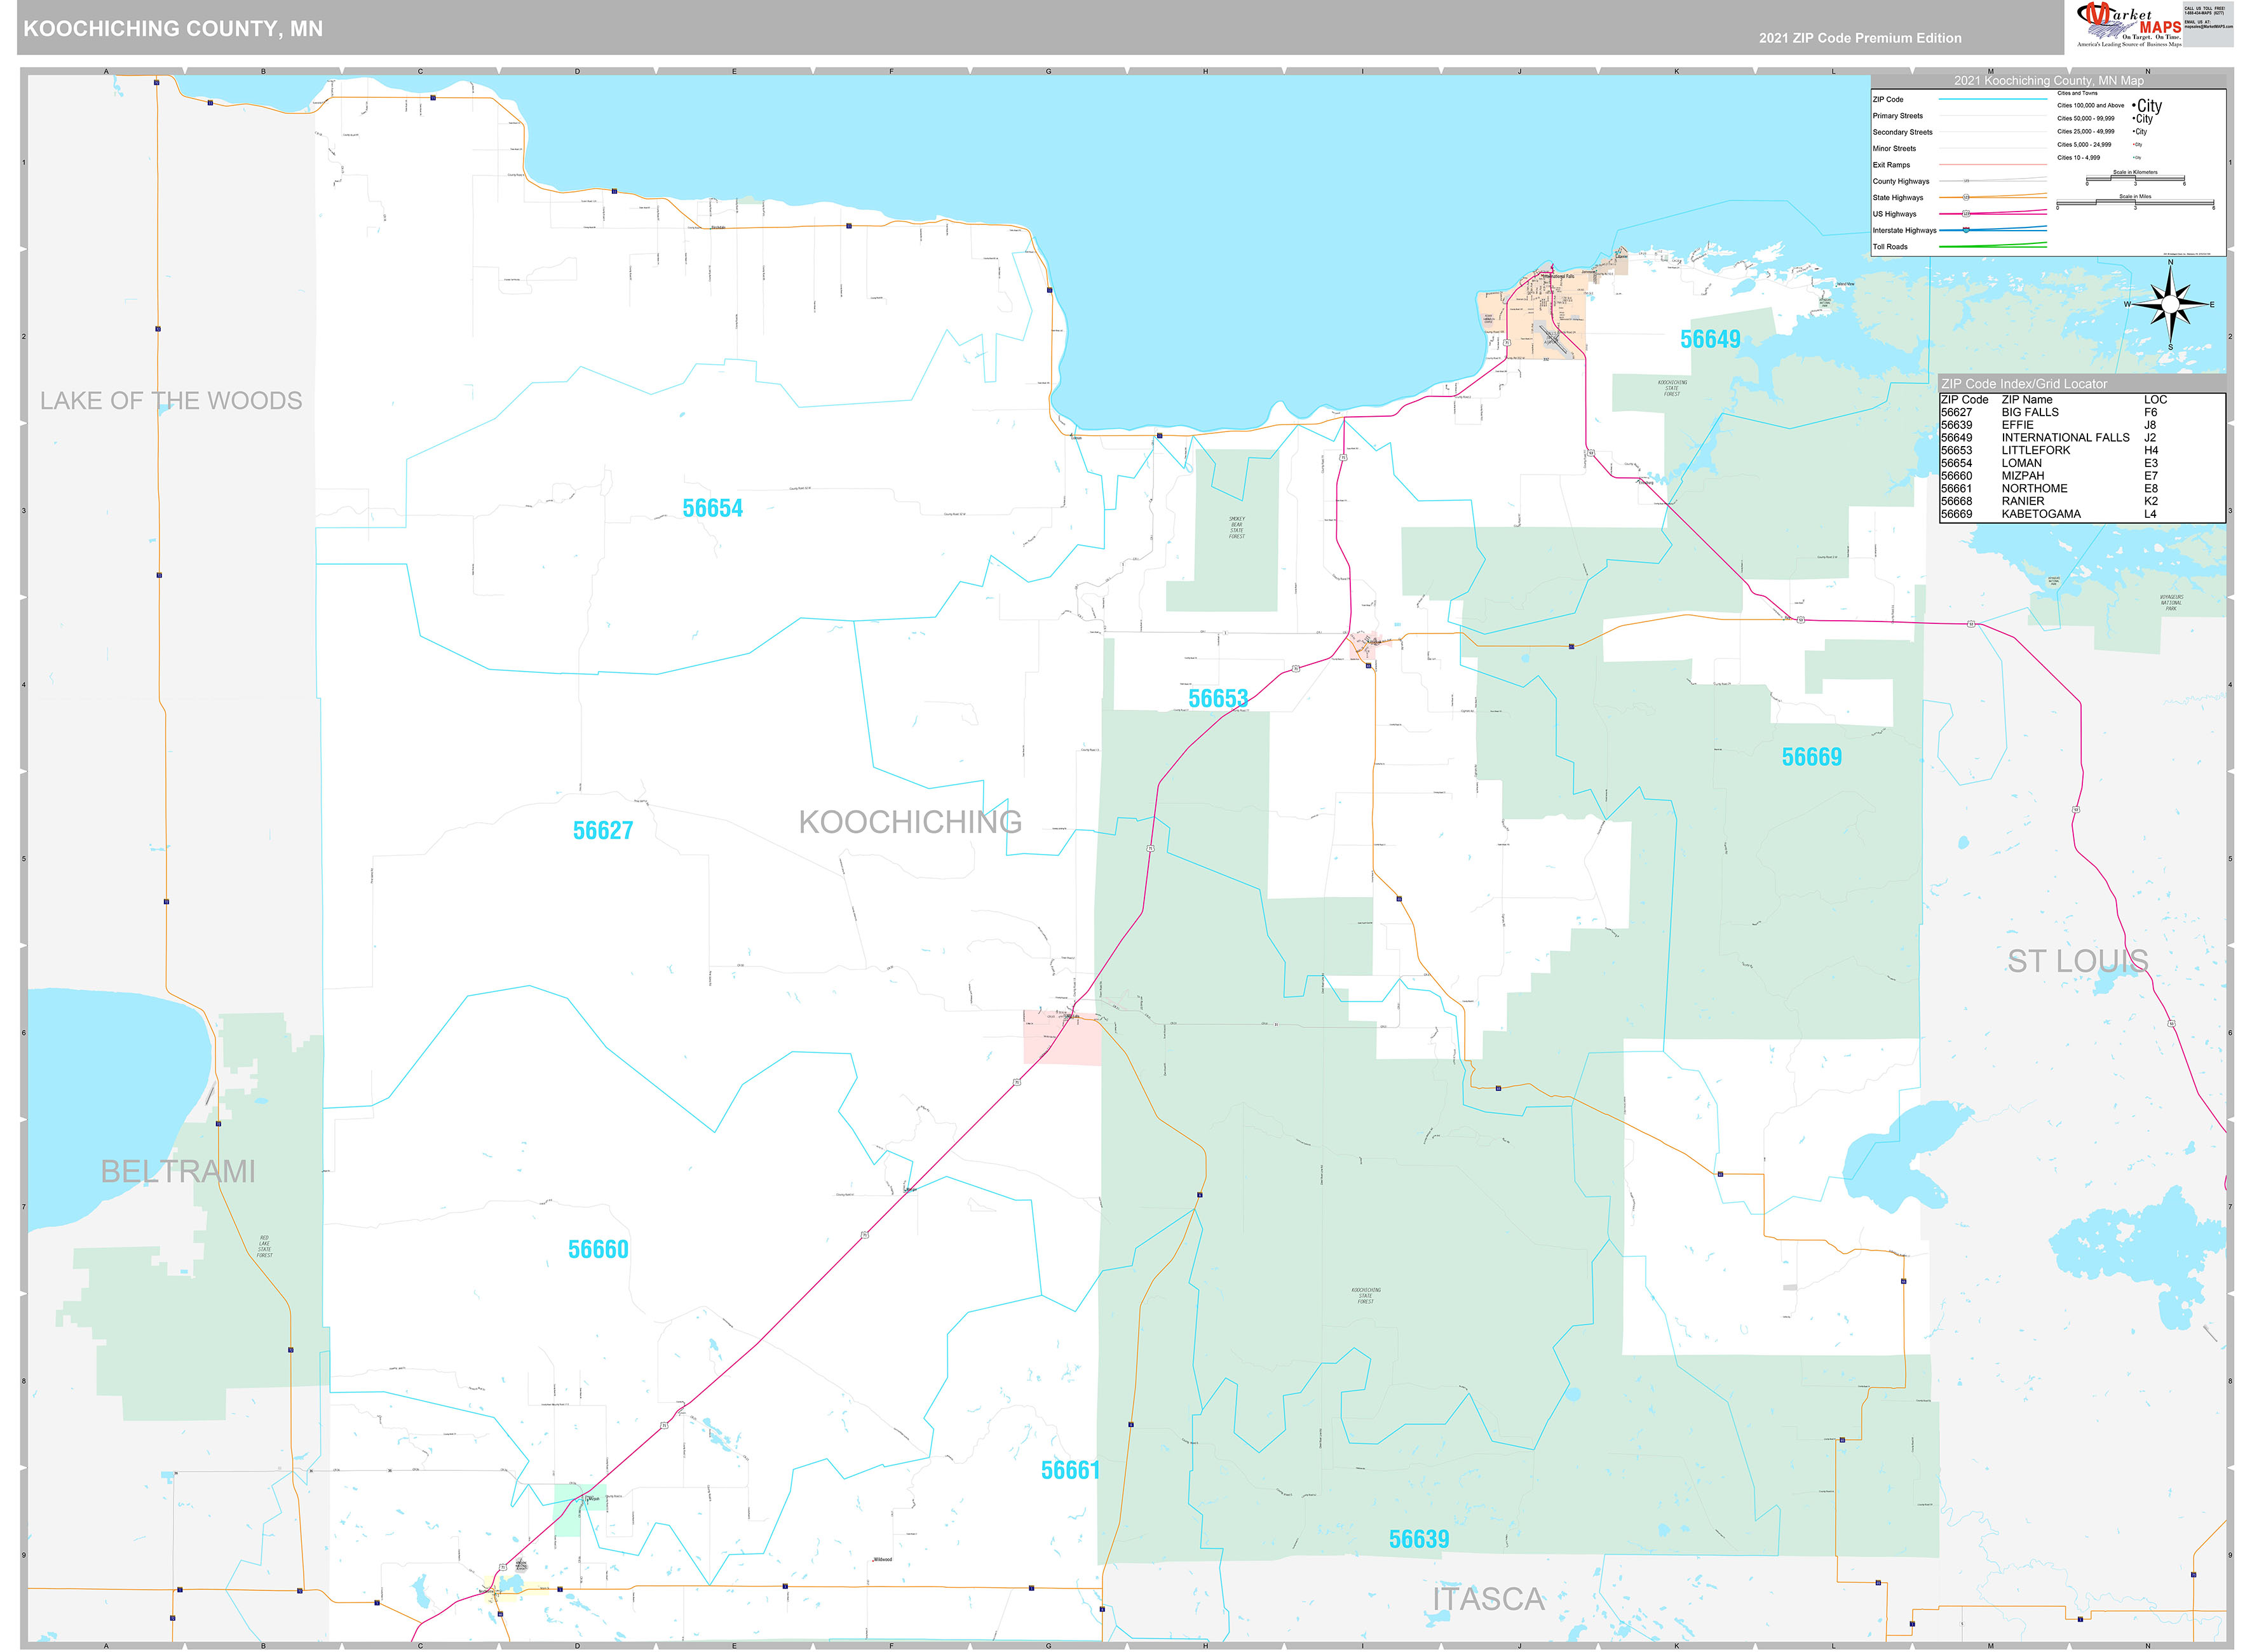2245x1652 pixels.
Task: Click the Cities 100,000 and Above city dot
Action: tap(2134, 105)
